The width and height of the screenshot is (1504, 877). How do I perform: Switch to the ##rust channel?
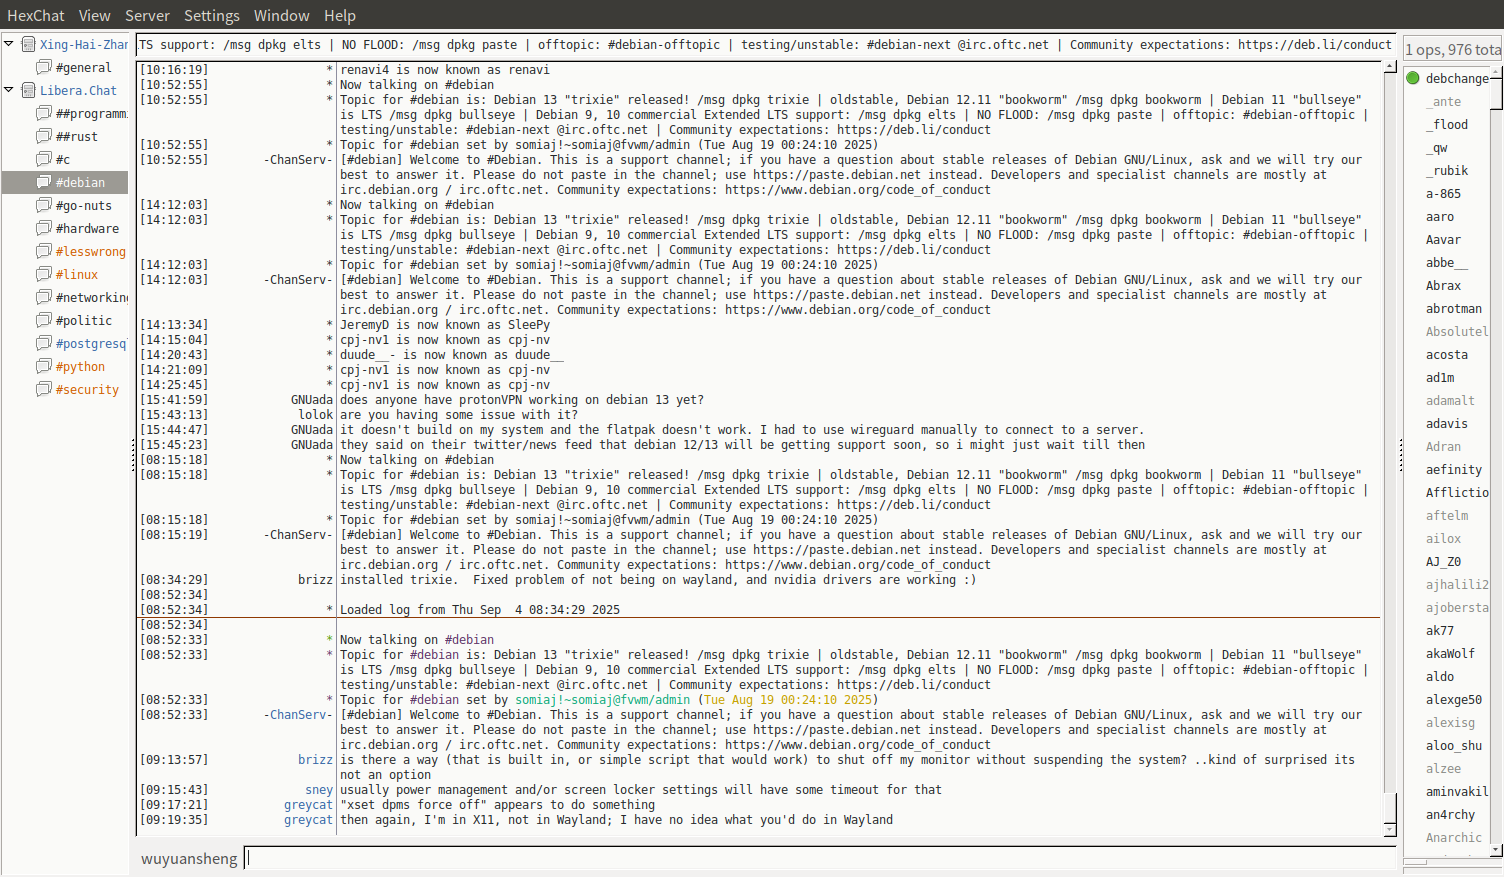coord(77,136)
